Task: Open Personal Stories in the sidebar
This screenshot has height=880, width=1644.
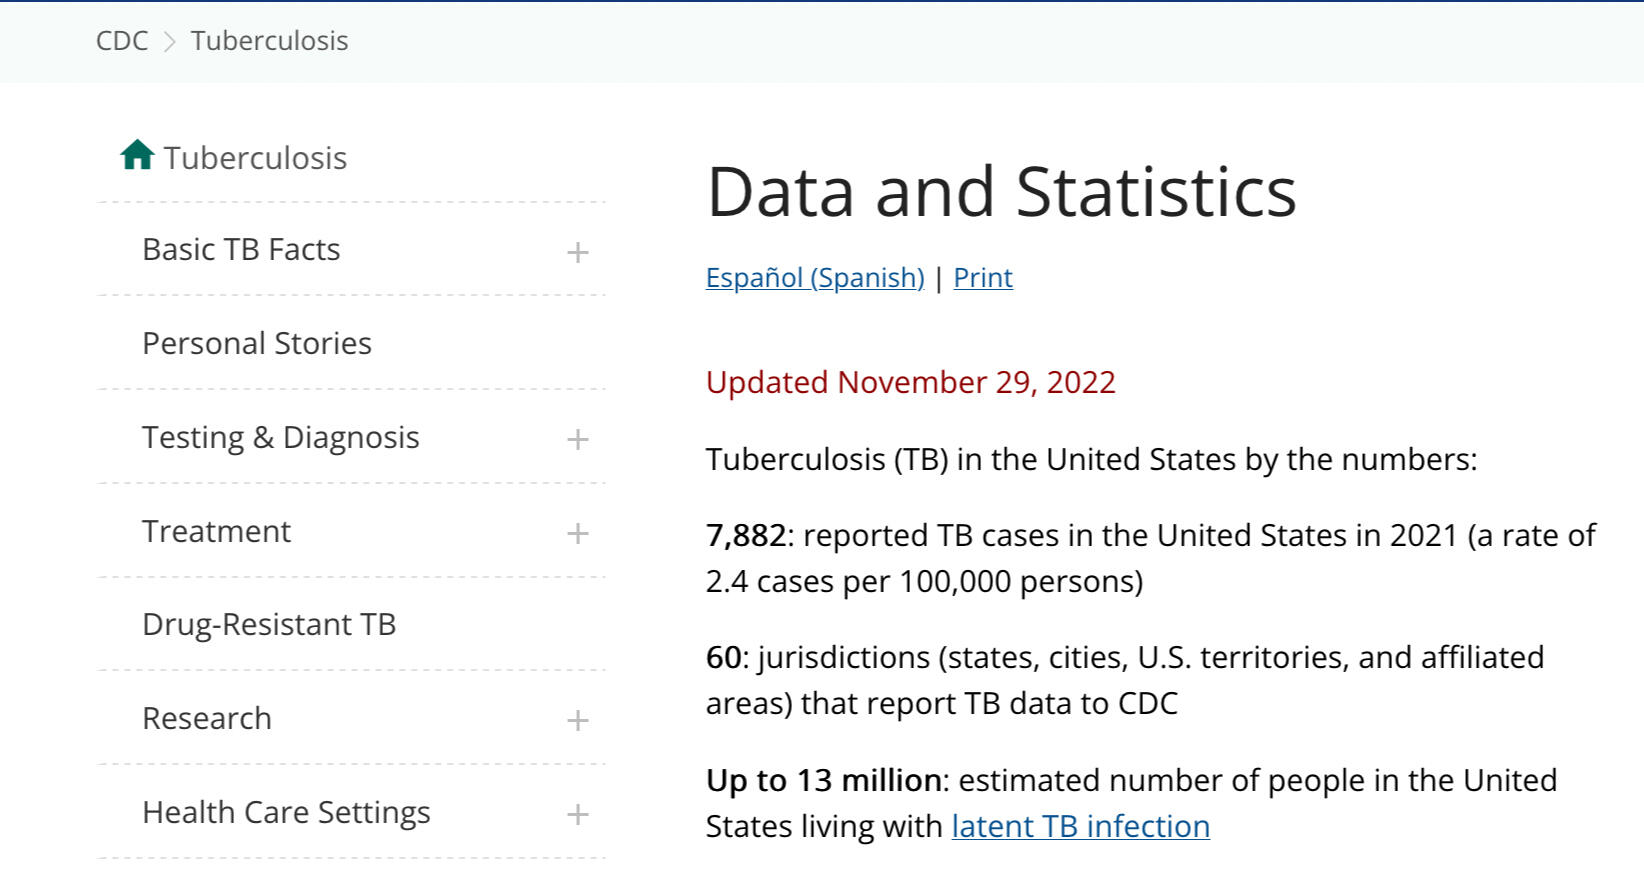Action: point(257,343)
